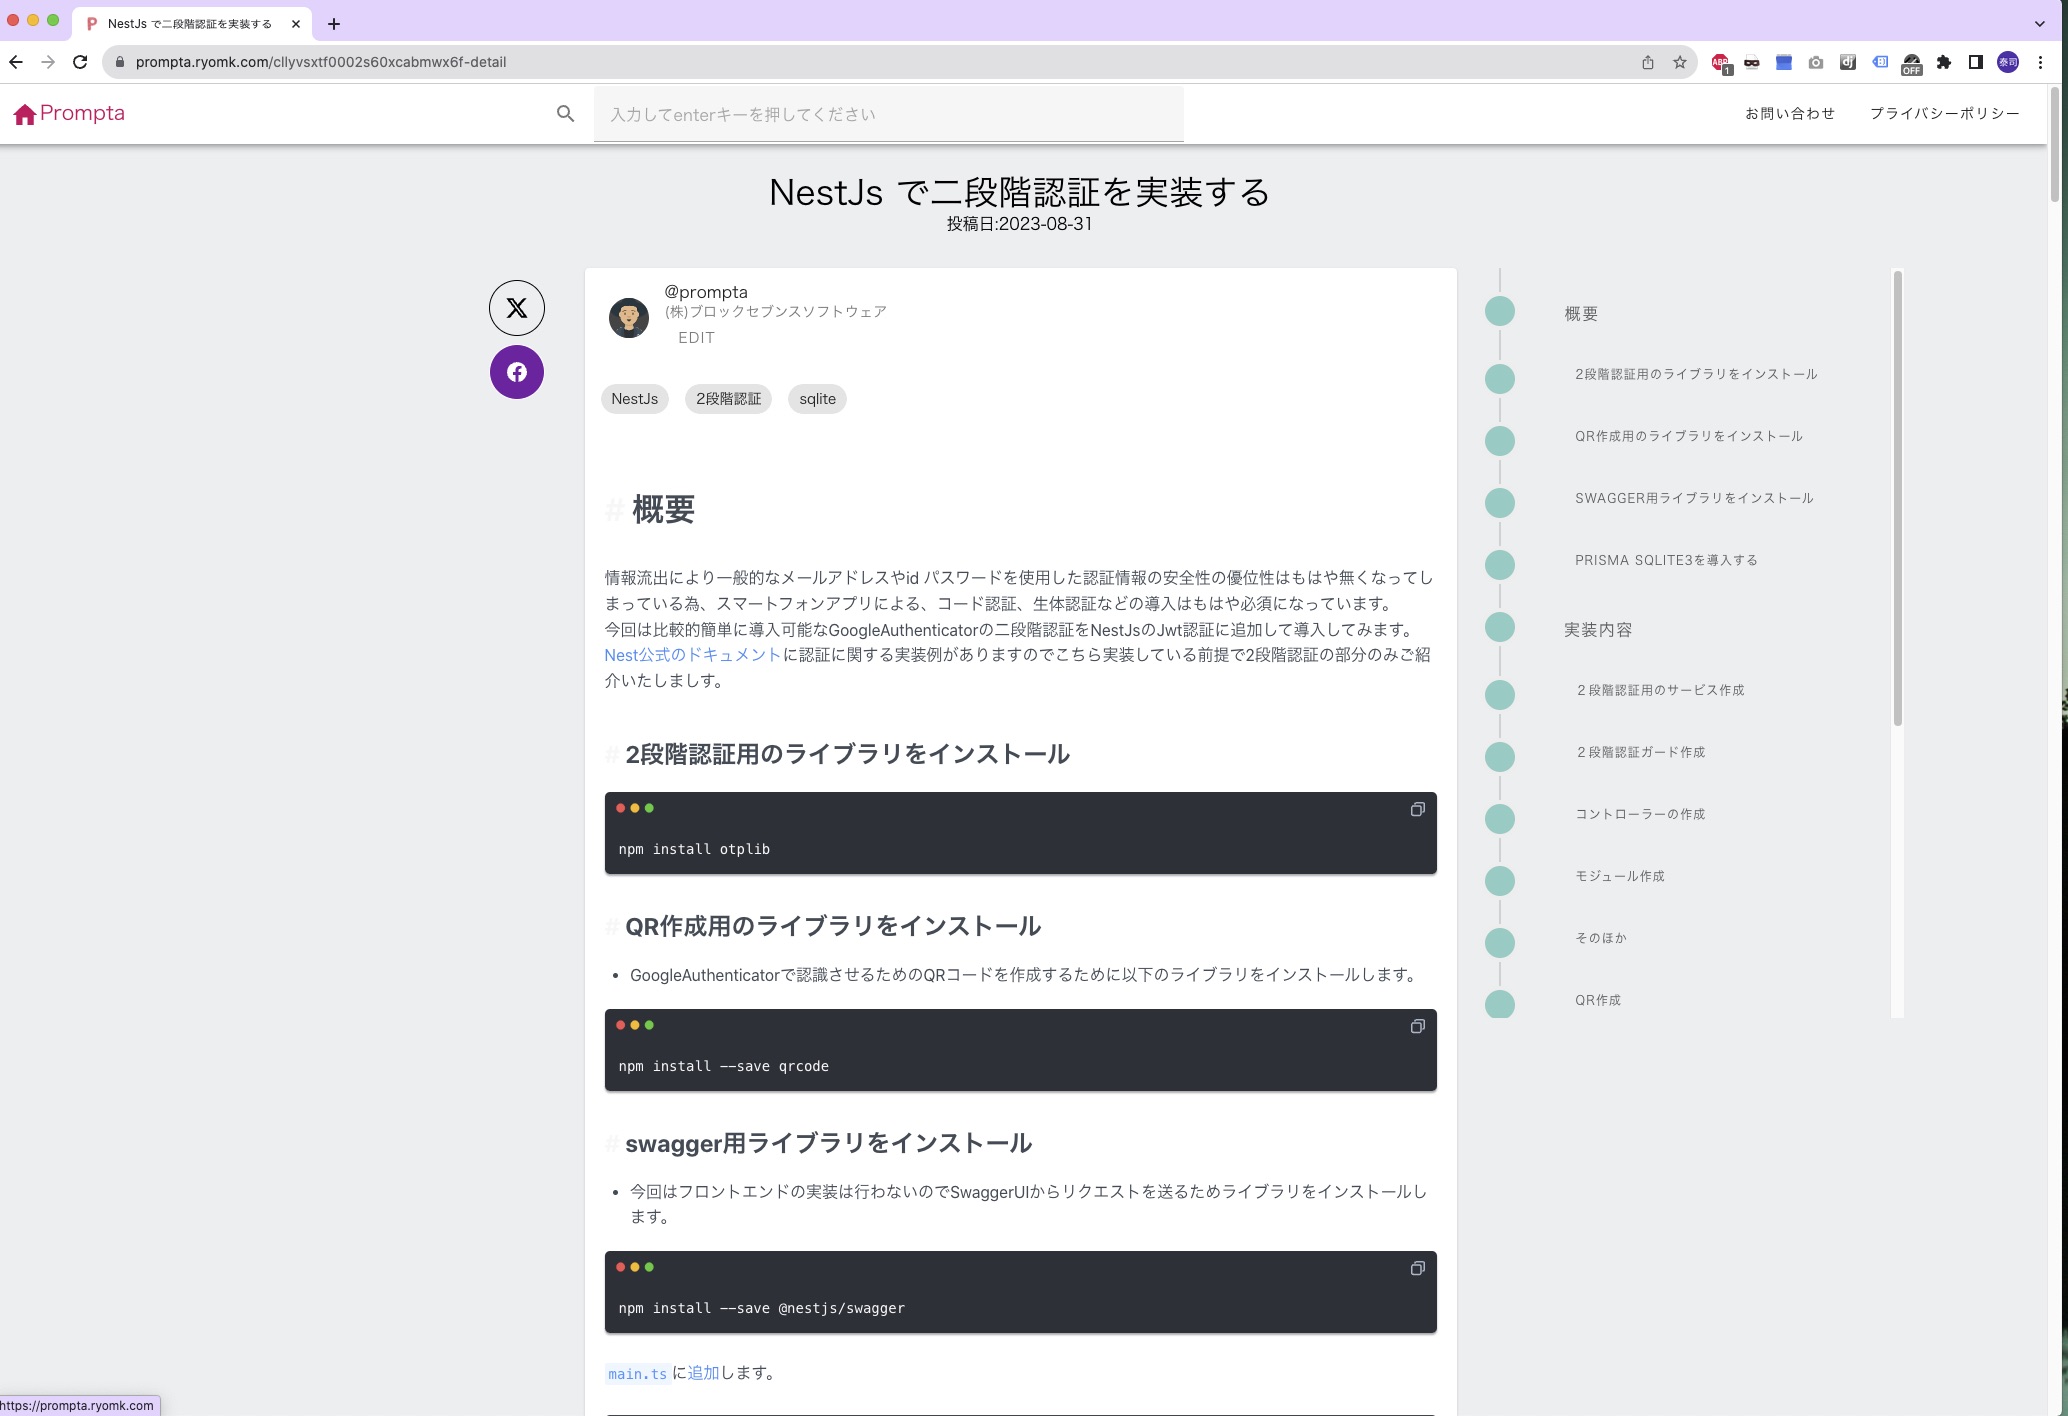This screenshot has width=2068, height=1416.
Task: Jump to 実装内容 in table of contents
Action: tap(1598, 630)
